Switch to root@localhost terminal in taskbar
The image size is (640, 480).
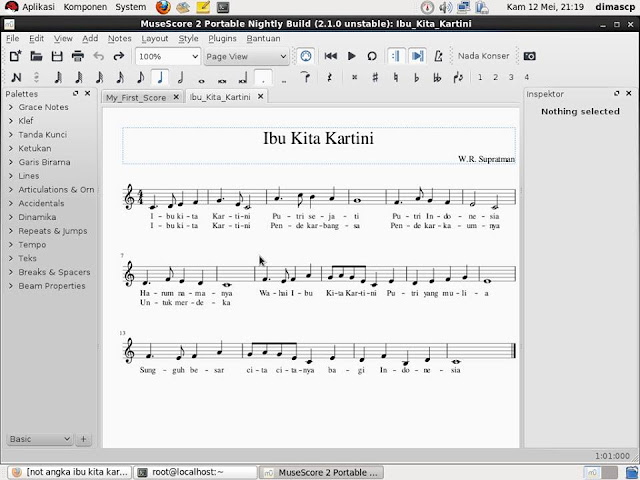click(196, 472)
